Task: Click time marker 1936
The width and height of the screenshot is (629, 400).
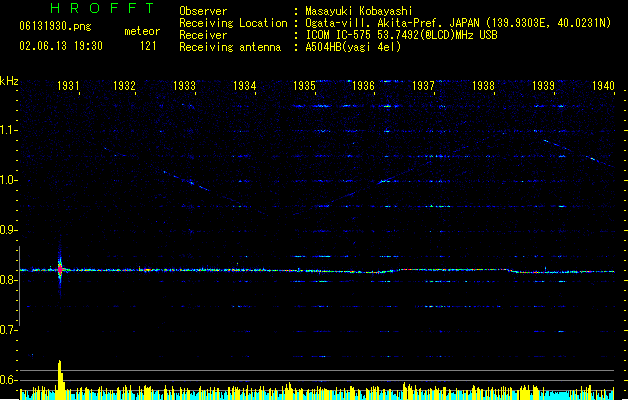Action: [x=363, y=86]
